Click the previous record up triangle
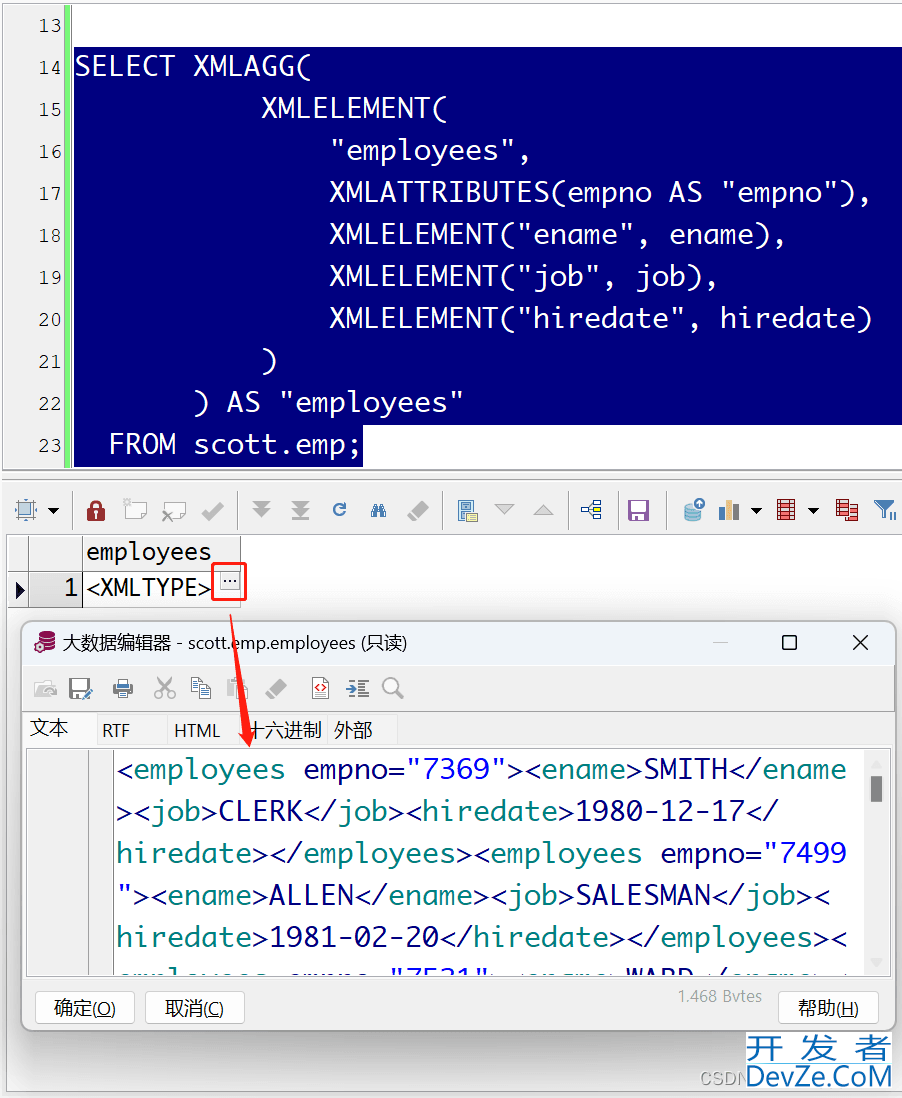 tap(543, 509)
